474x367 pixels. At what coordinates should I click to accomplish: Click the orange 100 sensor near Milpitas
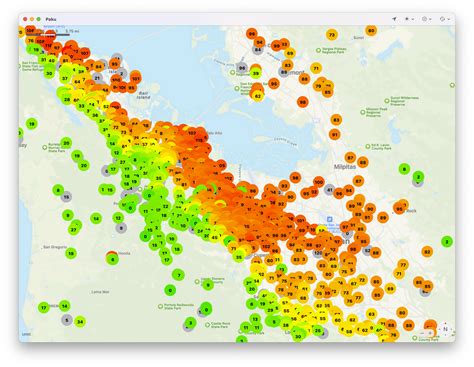[x=318, y=182]
